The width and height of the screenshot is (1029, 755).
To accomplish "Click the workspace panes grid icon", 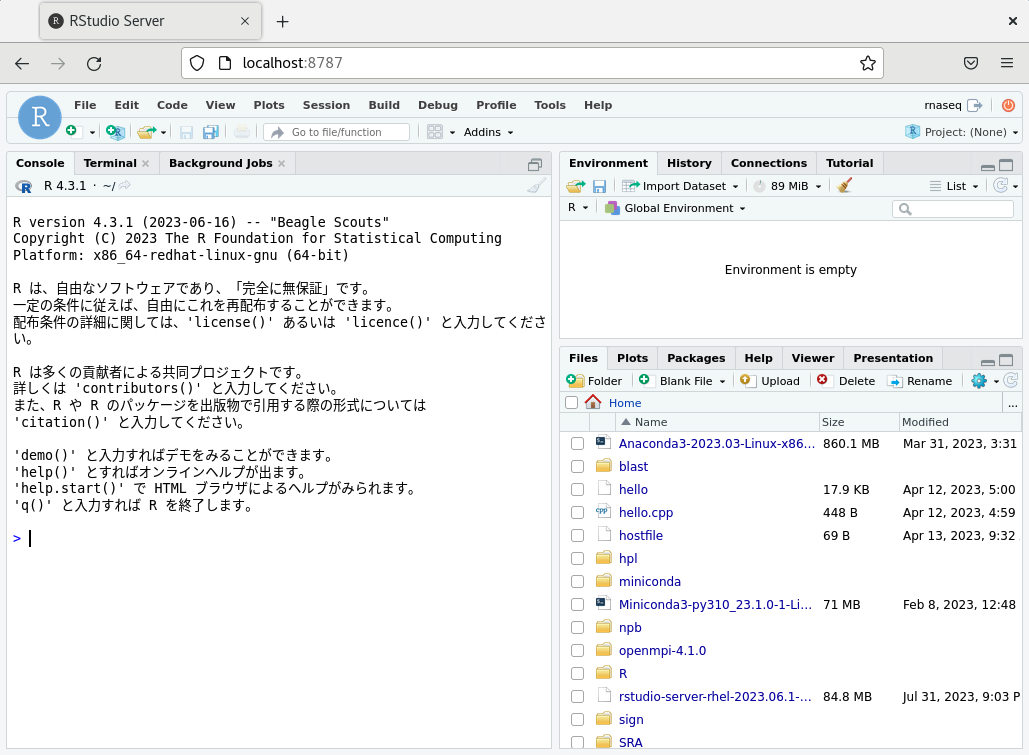I will point(434,132).
